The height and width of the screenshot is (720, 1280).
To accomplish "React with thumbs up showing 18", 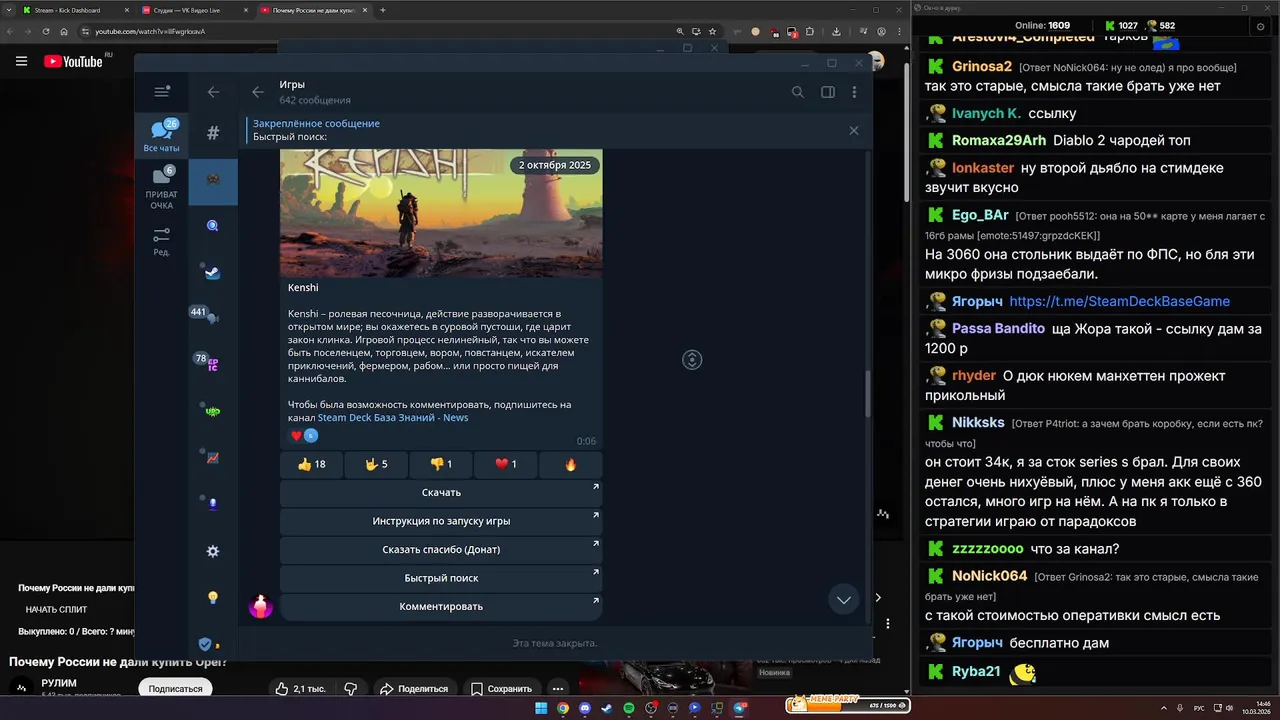I will tap(311, 464).
